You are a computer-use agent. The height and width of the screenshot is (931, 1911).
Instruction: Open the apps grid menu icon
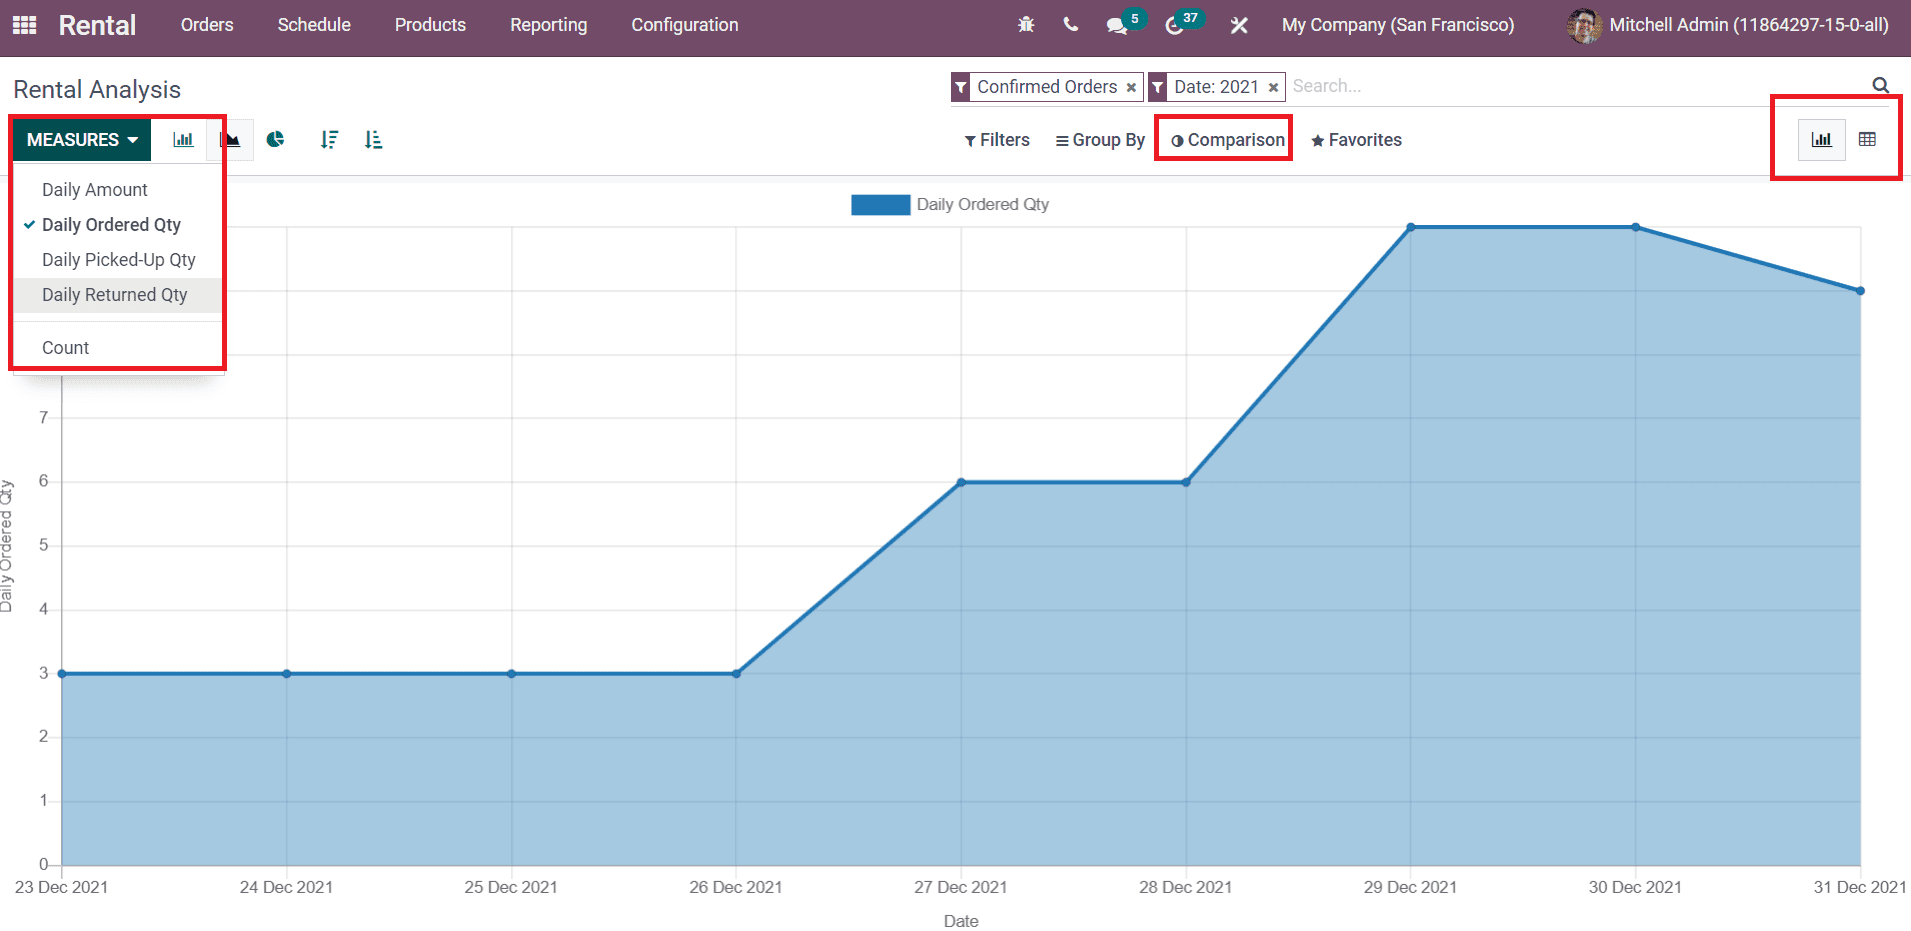(24, 25)
